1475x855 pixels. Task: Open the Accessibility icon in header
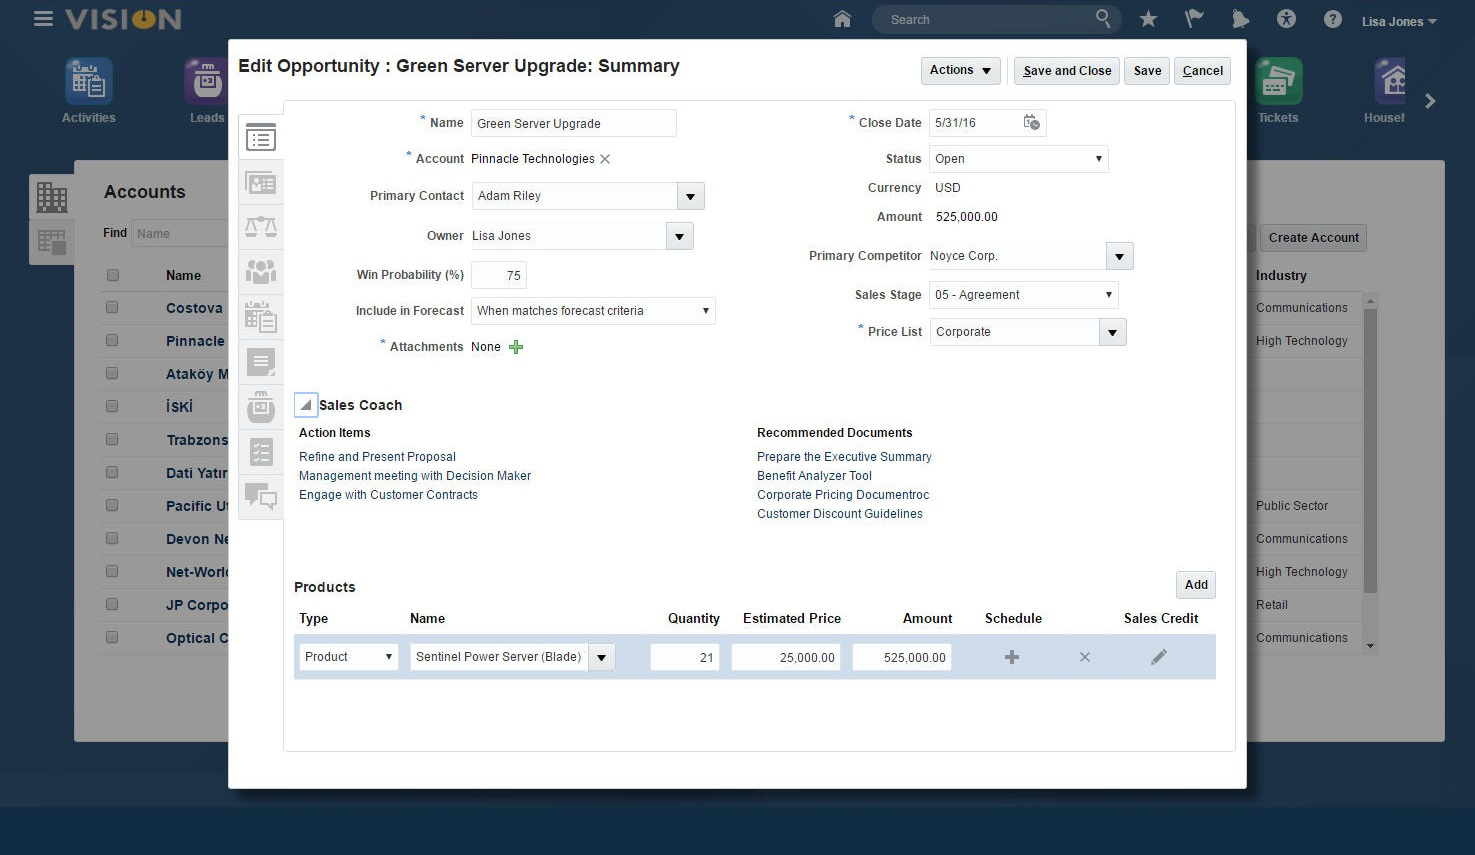(1286, 19)
